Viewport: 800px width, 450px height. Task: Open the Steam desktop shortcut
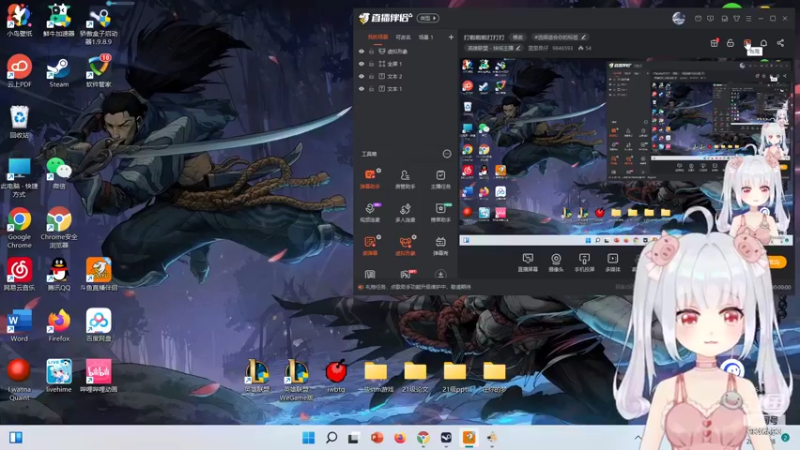tap(59, 72)
